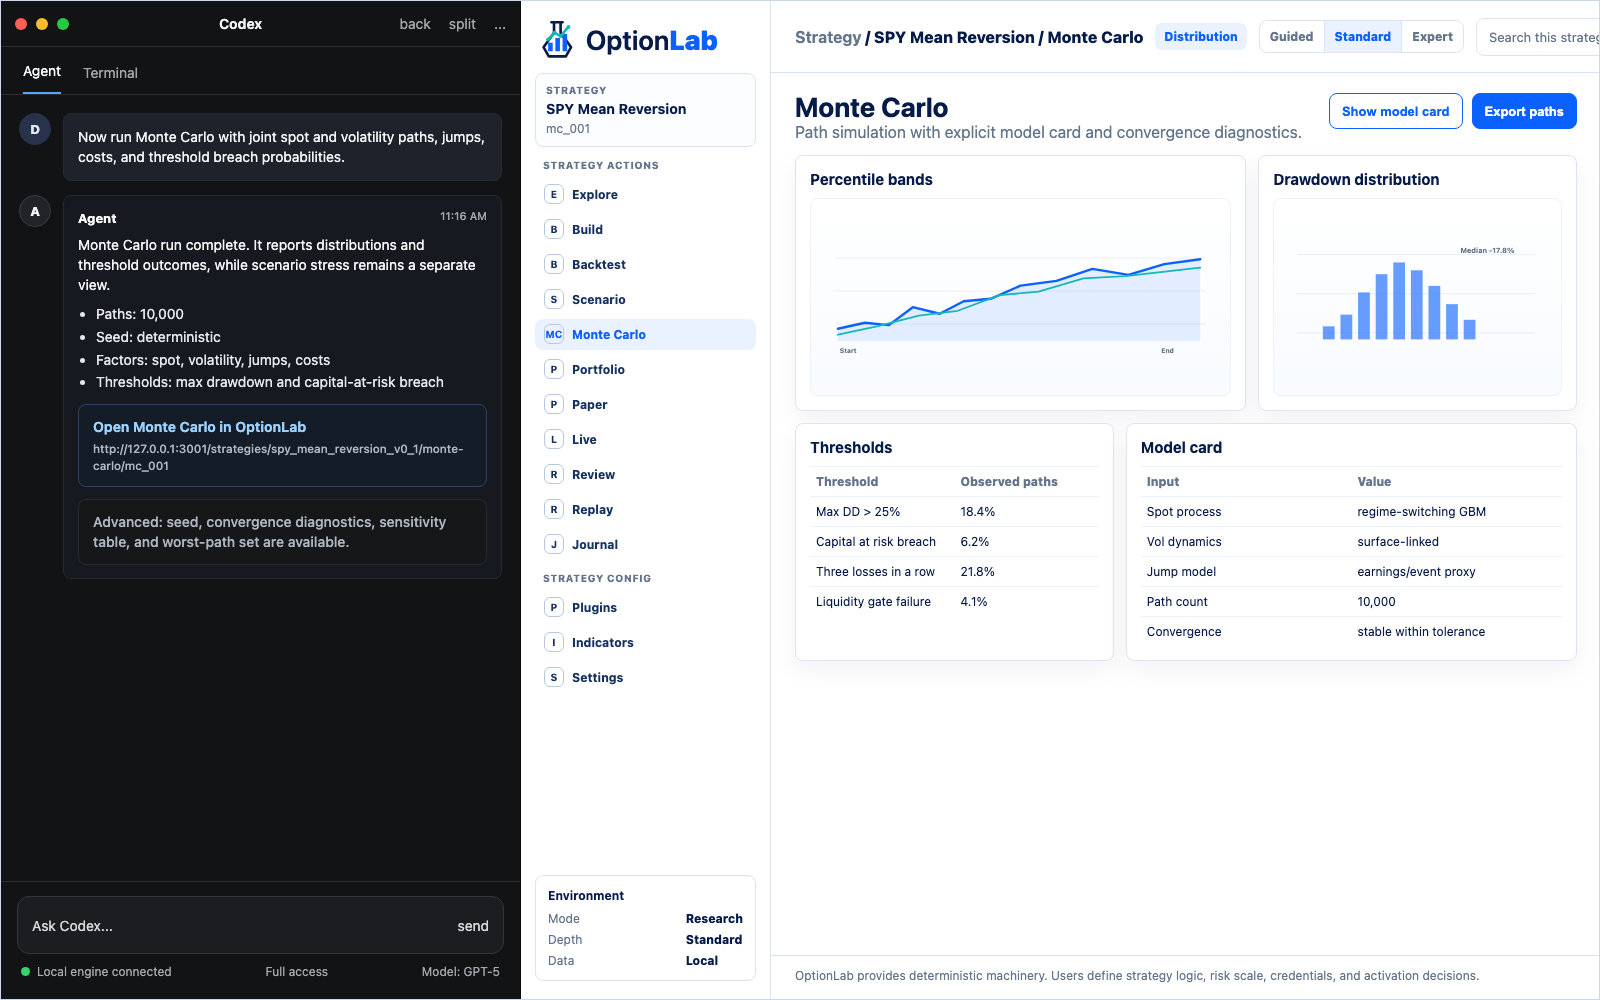Image resolution: width=1600 pixels, height=1000 pixels.
Task: Click the Local data value in Environment
Action: pos(702,961)
